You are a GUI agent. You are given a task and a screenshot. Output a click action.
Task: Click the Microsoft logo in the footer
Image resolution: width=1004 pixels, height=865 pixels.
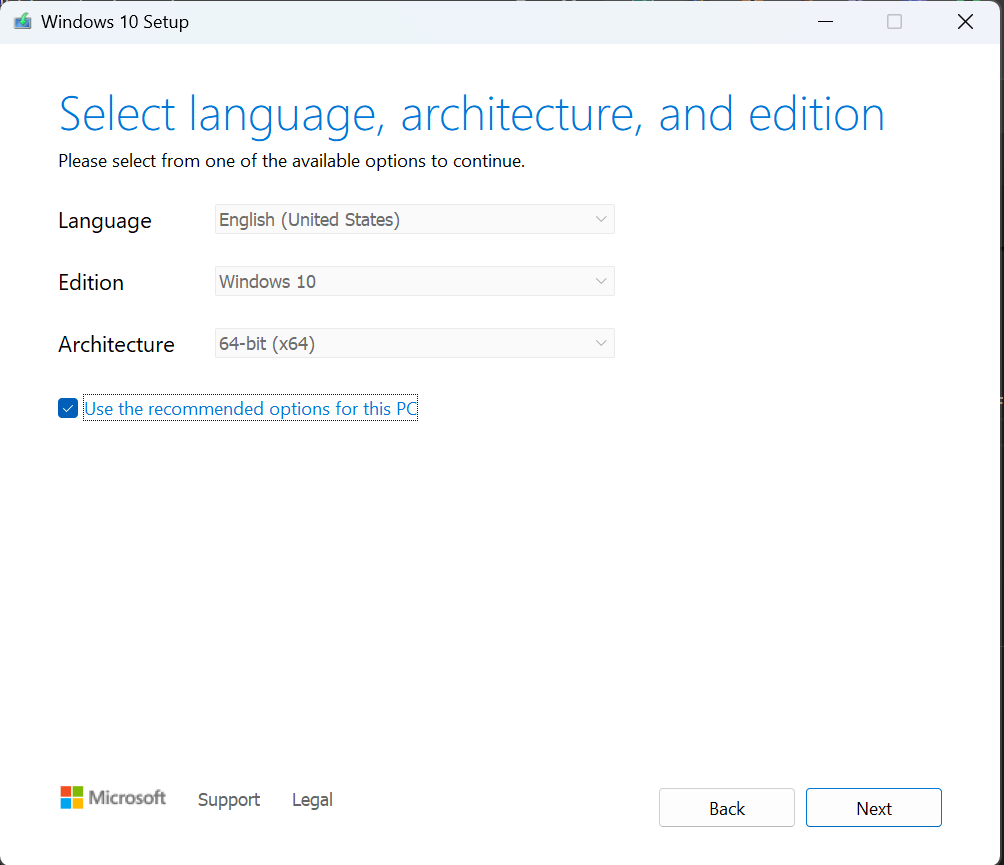(x=113, y=798)
